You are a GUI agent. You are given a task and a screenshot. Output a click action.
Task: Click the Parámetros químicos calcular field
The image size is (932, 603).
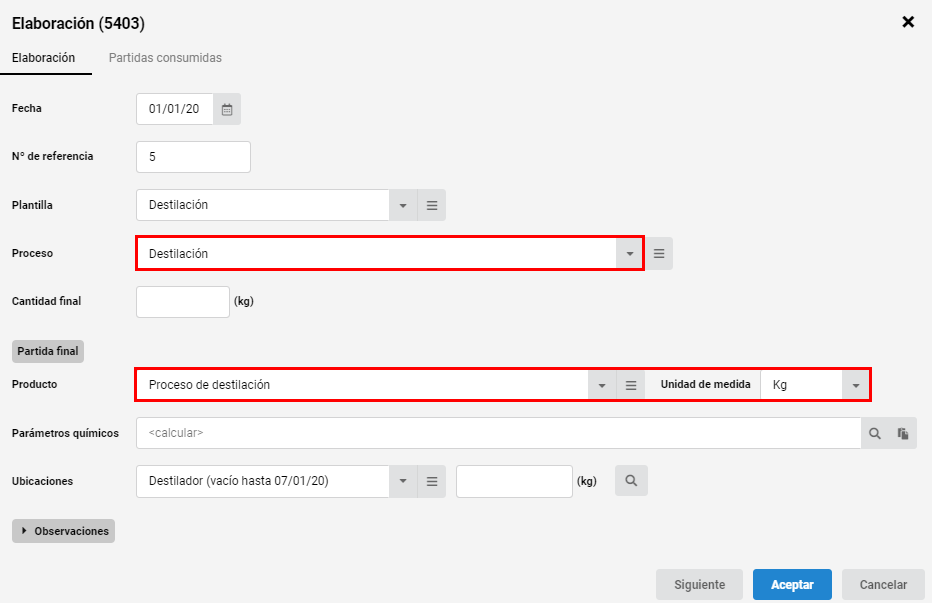click(x=499, y=434)
